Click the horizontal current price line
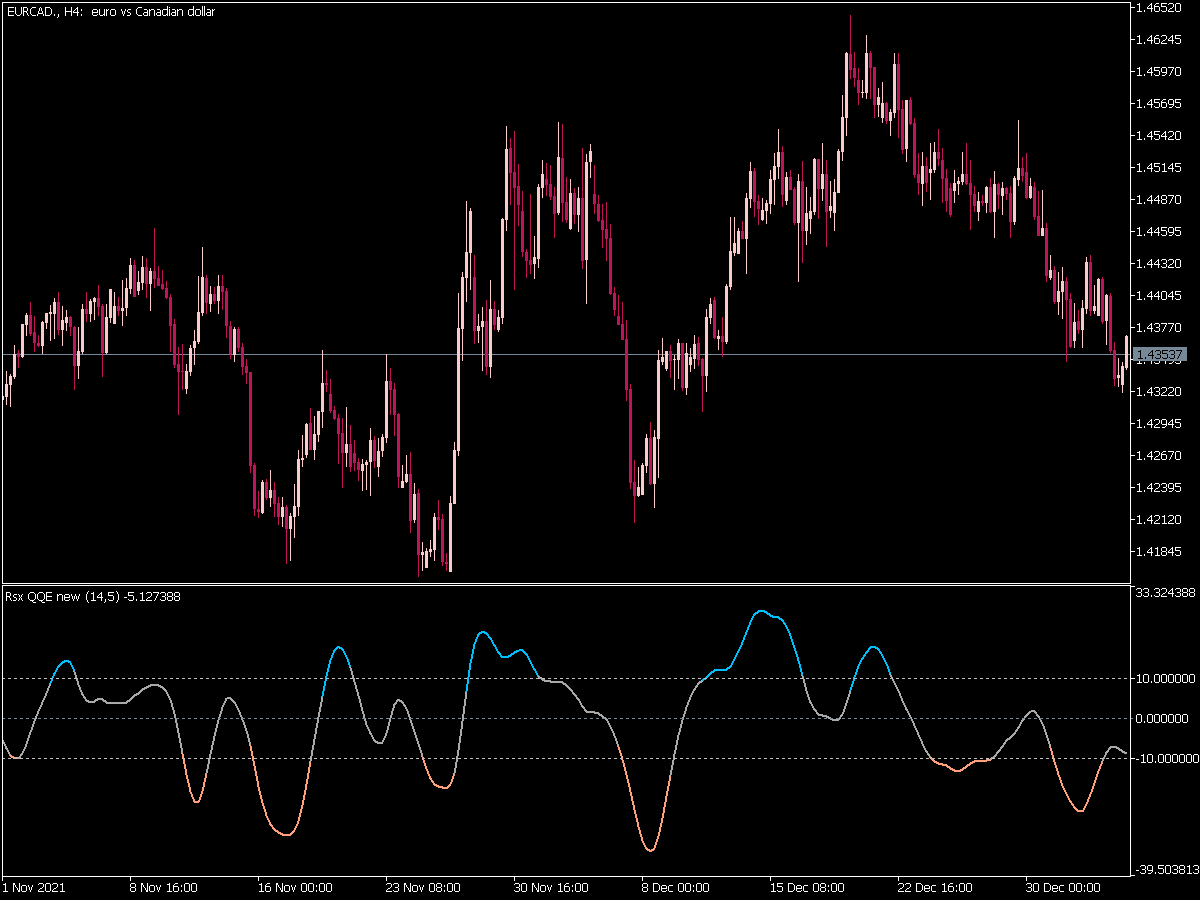 click(565, 355)
